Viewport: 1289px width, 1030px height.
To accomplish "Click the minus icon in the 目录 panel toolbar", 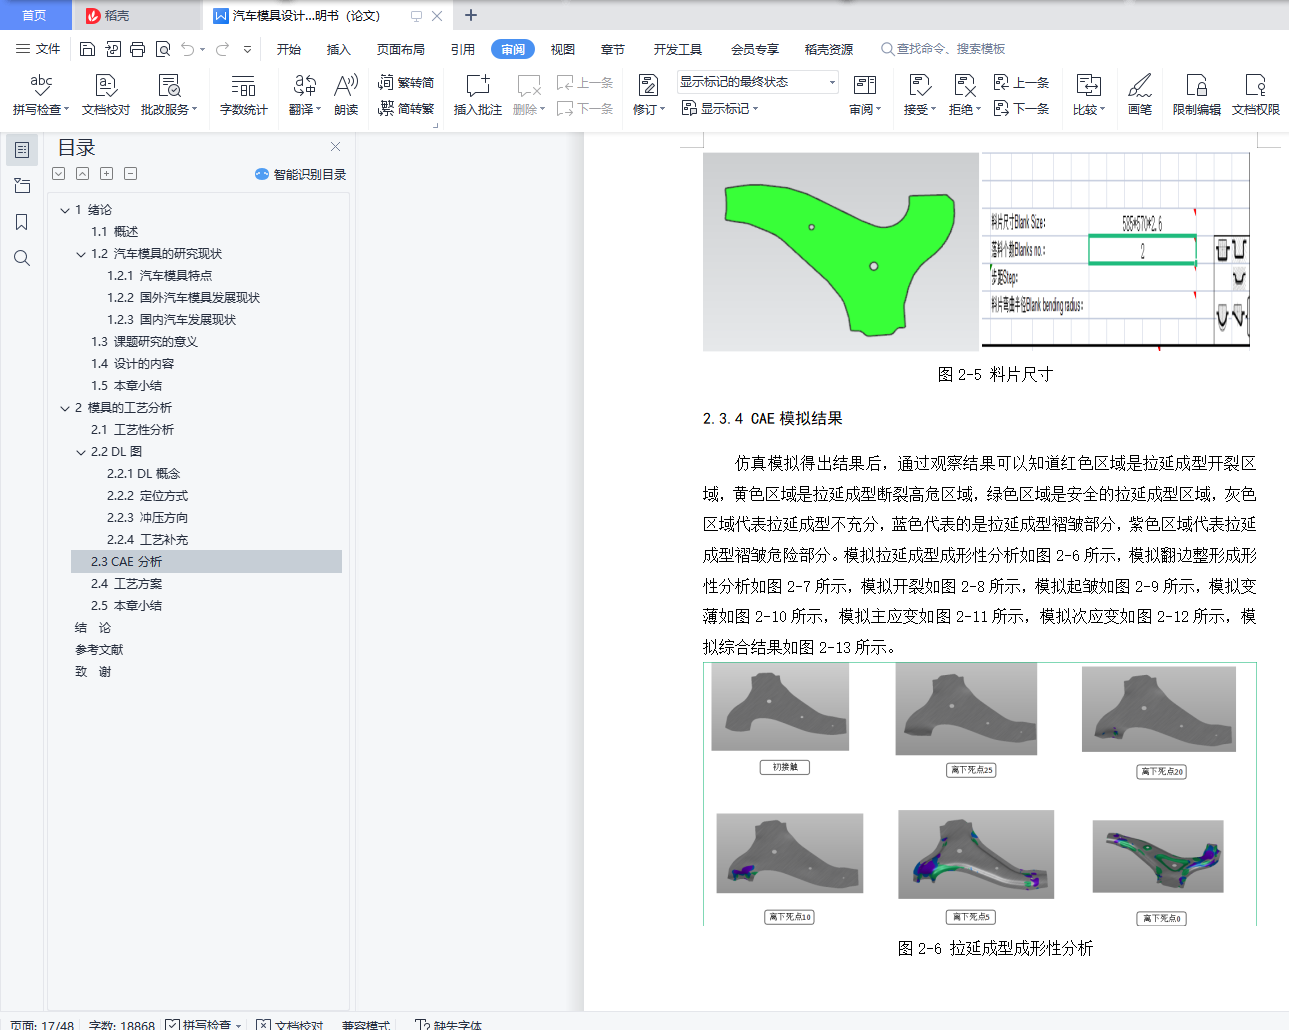I will pos(130,174).
